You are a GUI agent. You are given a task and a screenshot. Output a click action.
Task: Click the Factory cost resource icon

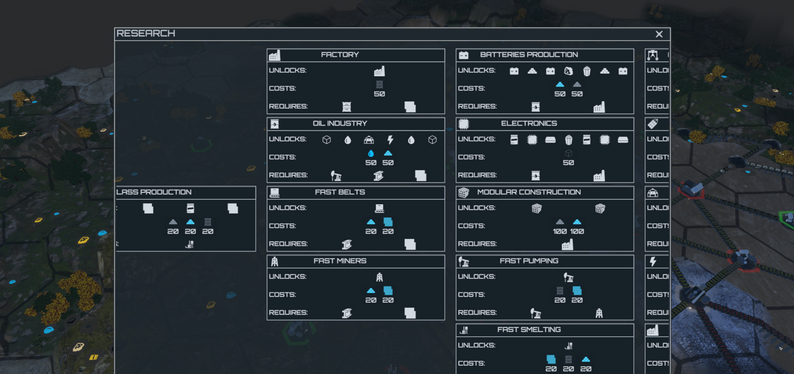click(379, 85)
